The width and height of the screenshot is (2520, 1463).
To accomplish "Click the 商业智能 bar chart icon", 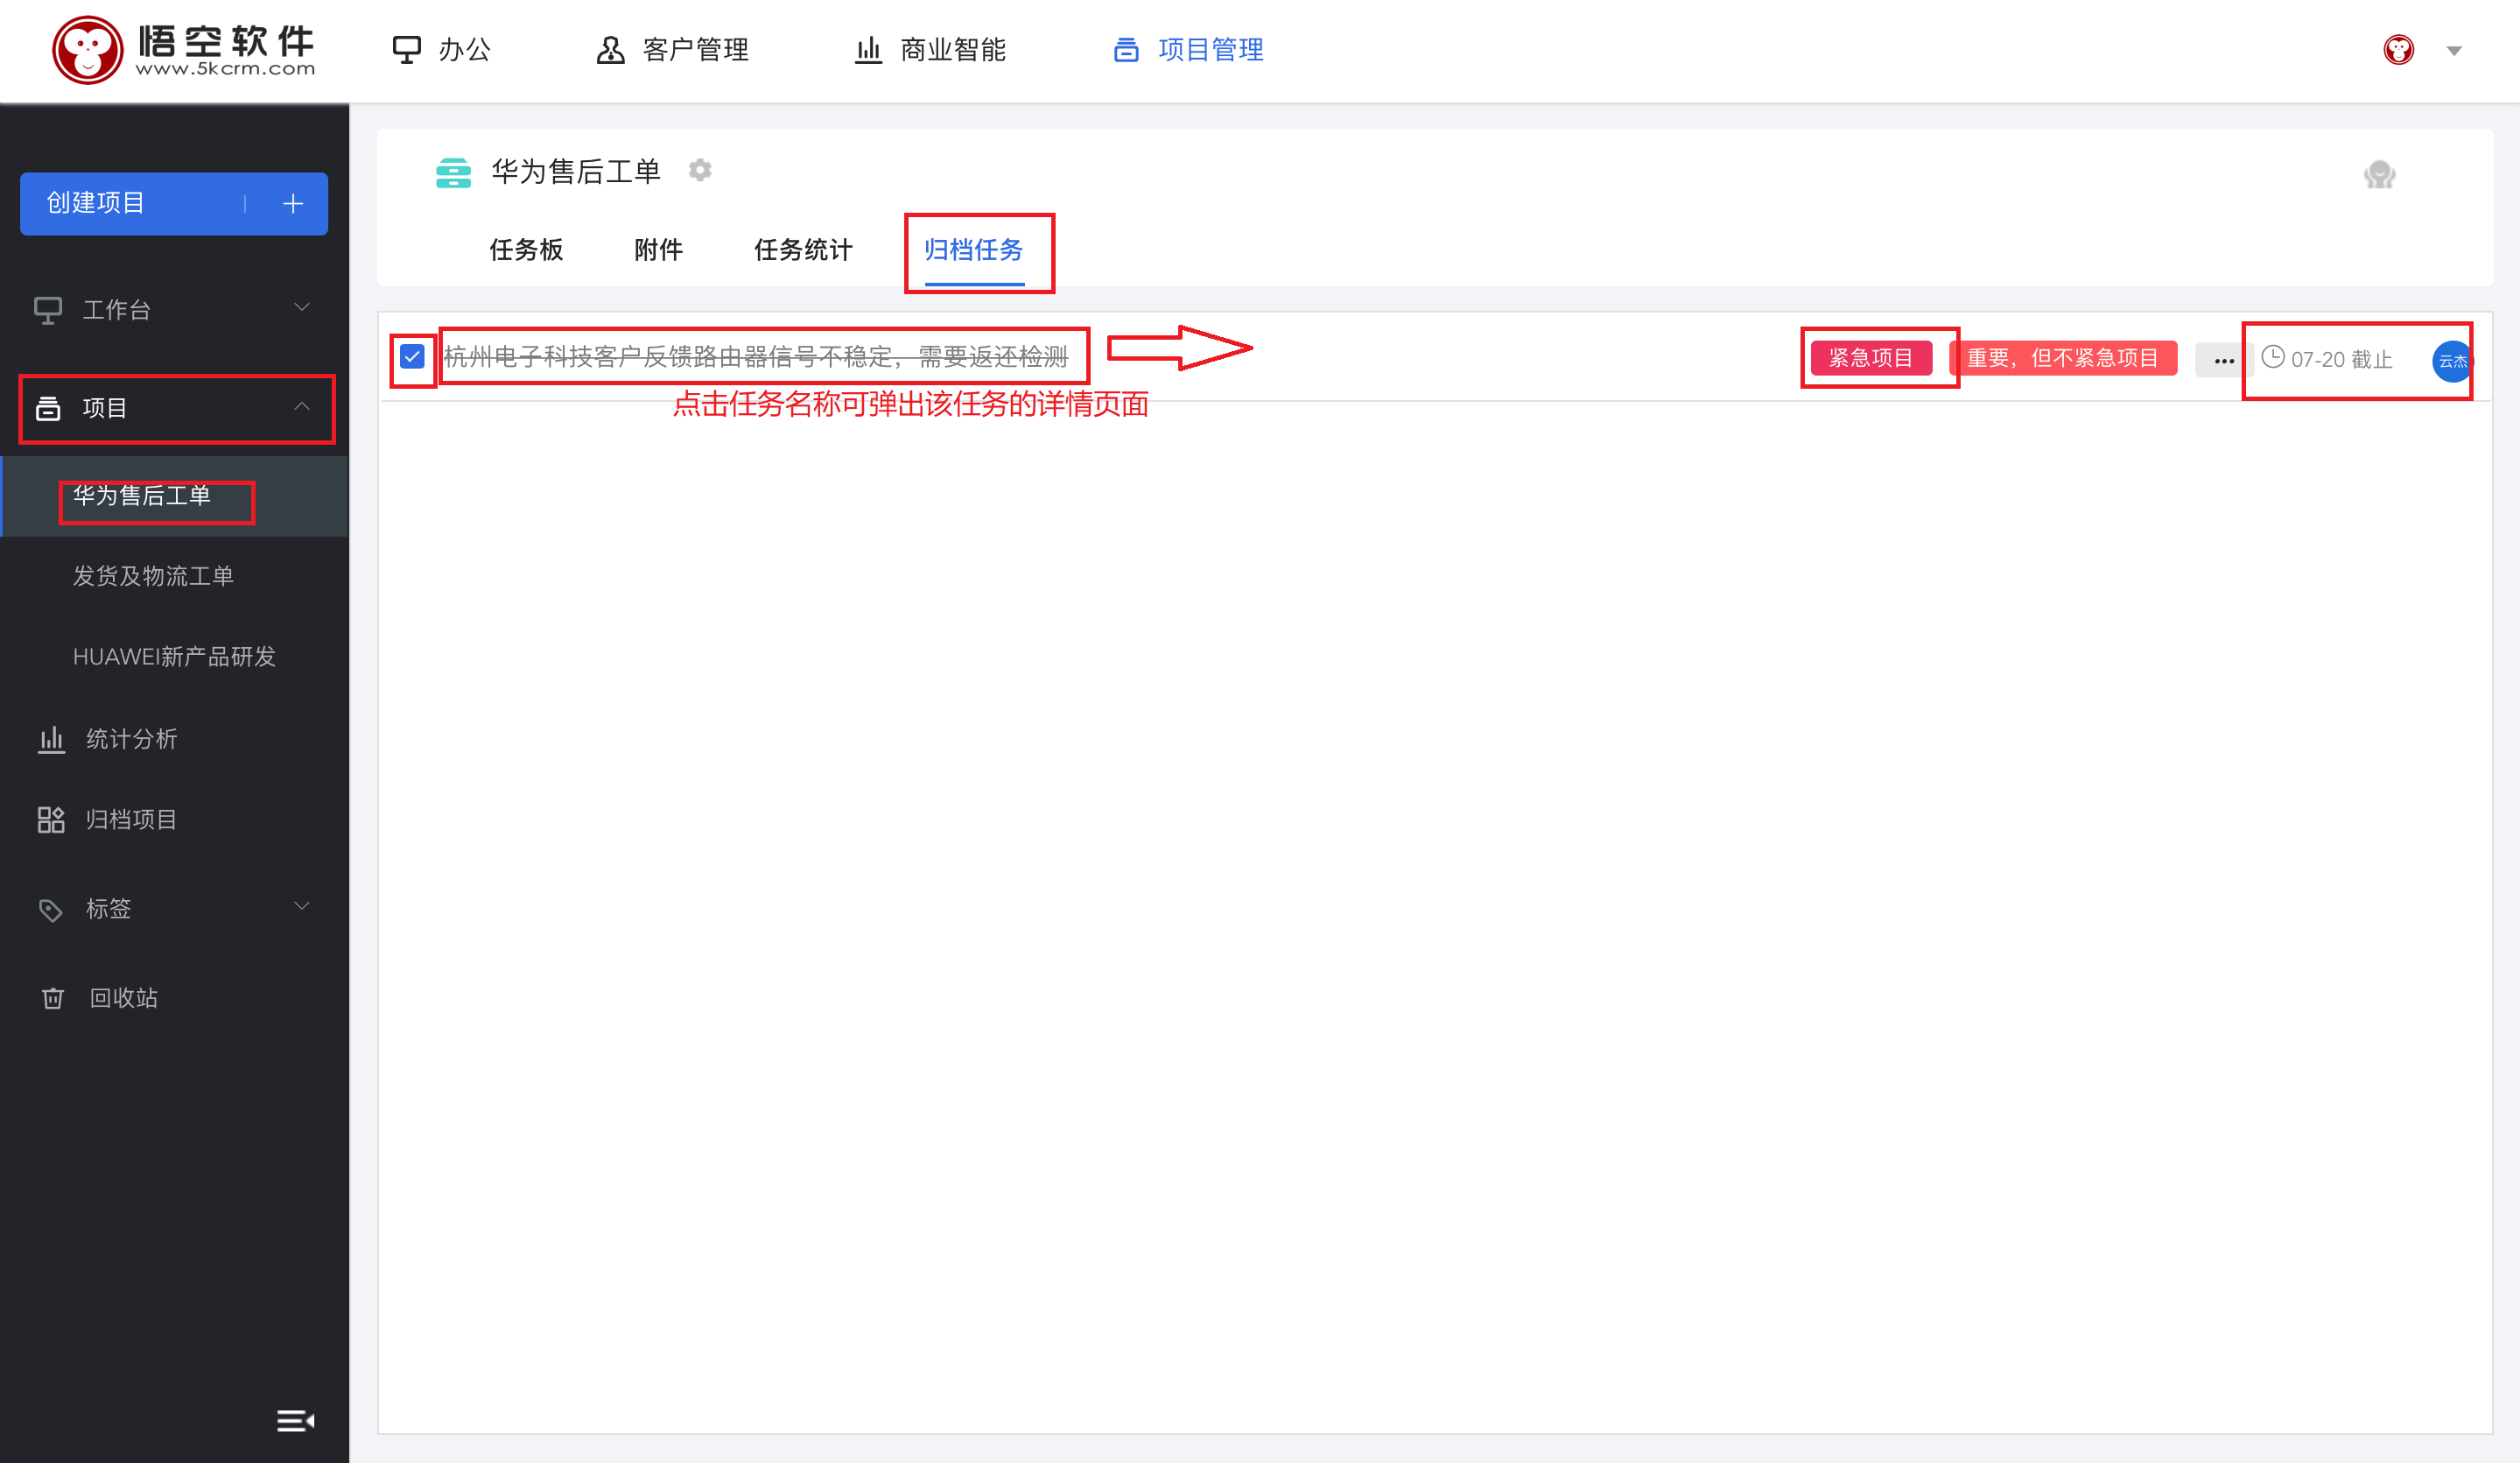I will tap(868, 50).
